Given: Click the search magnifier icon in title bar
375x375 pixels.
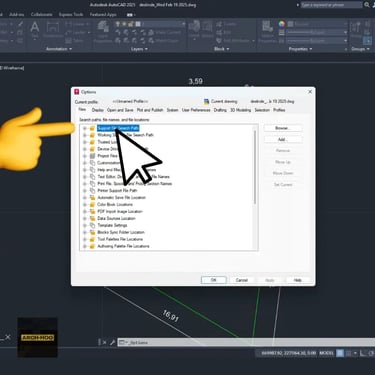Looking at the screenshot, I should pyautogui.click(x=367, y=5).
